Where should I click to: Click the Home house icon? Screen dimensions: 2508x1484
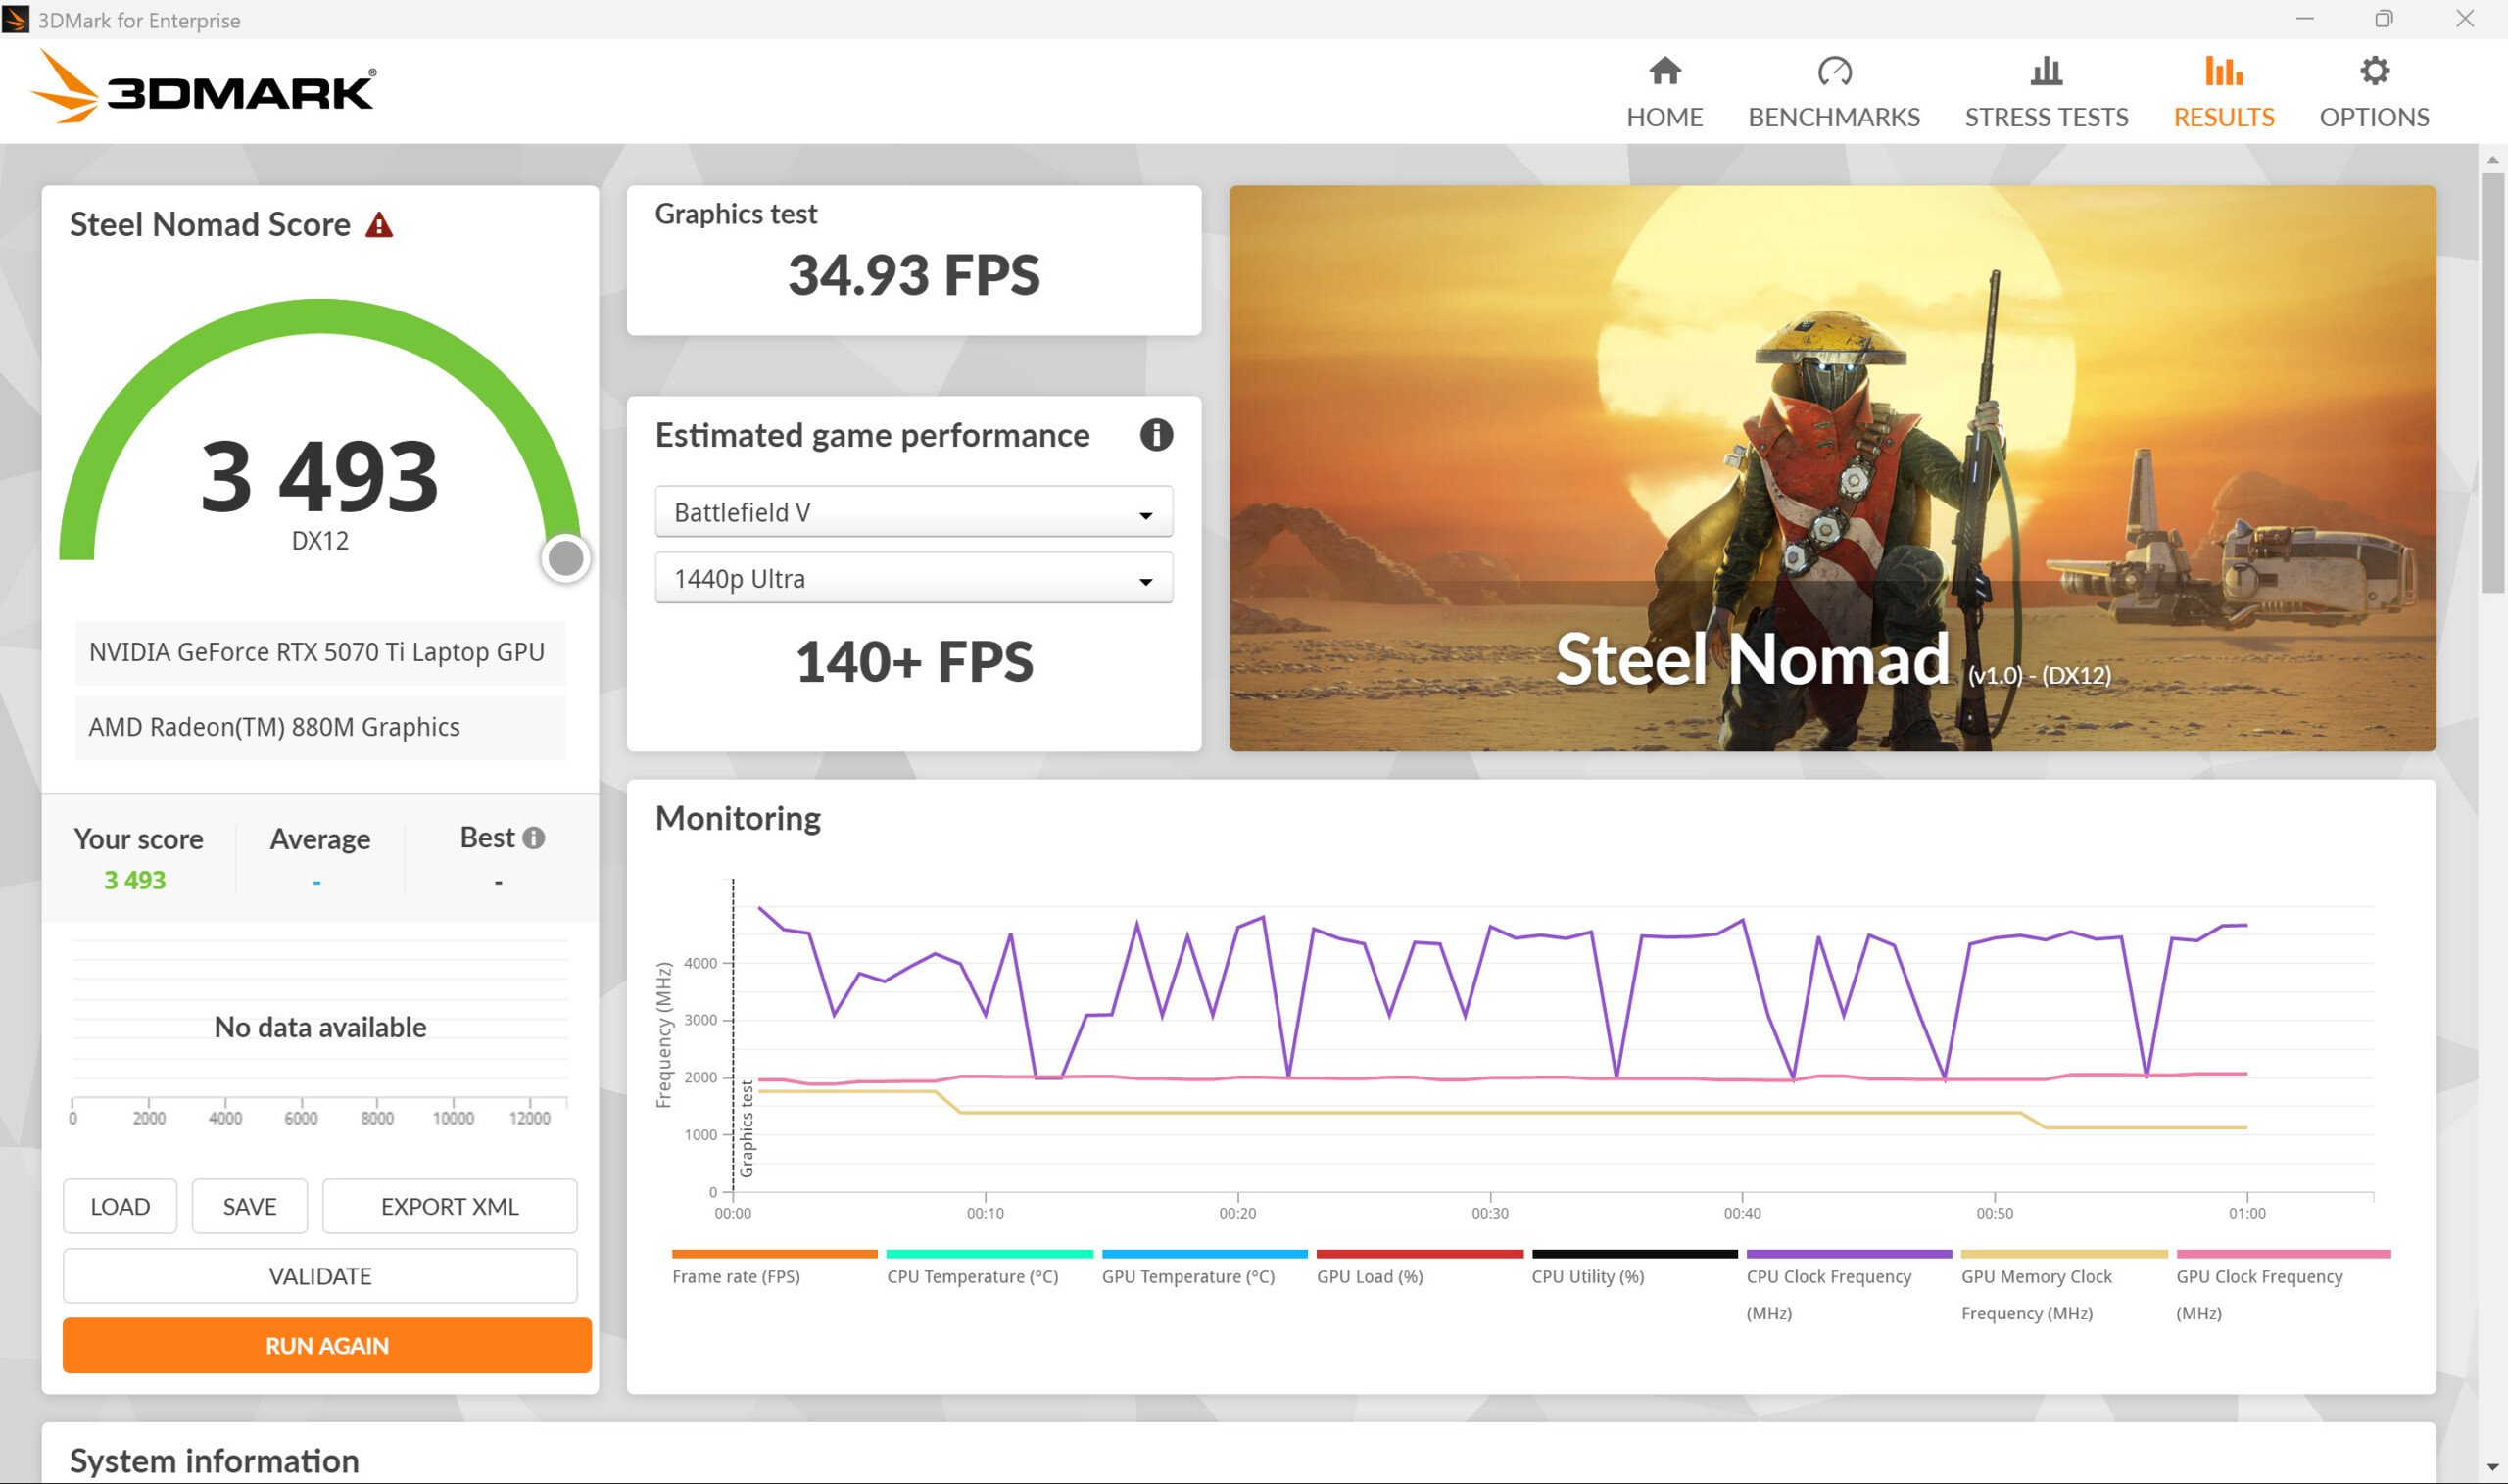click(x=1664, y=71)
